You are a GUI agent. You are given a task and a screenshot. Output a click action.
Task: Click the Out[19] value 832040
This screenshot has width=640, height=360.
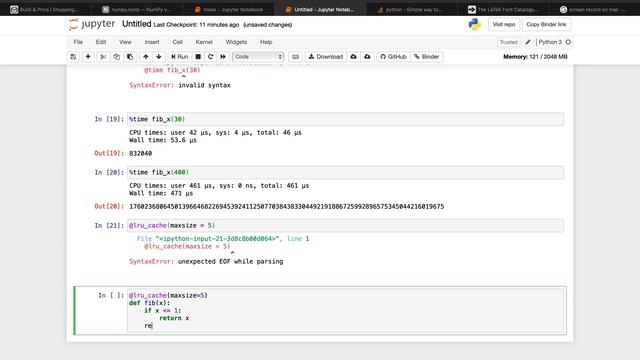click(140, 153)
